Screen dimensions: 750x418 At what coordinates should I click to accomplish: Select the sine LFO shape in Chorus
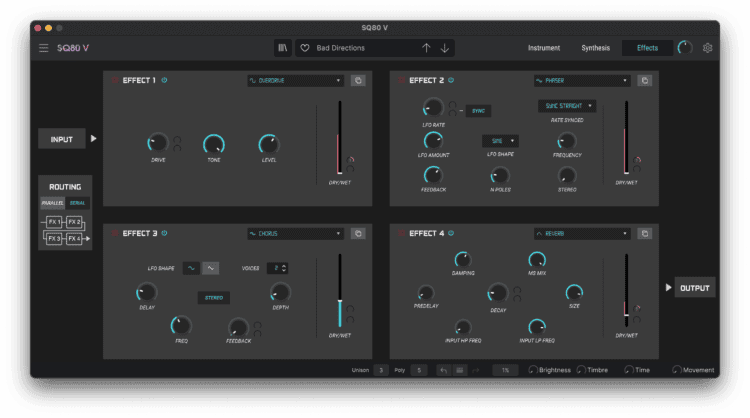(x=191, y=268)
